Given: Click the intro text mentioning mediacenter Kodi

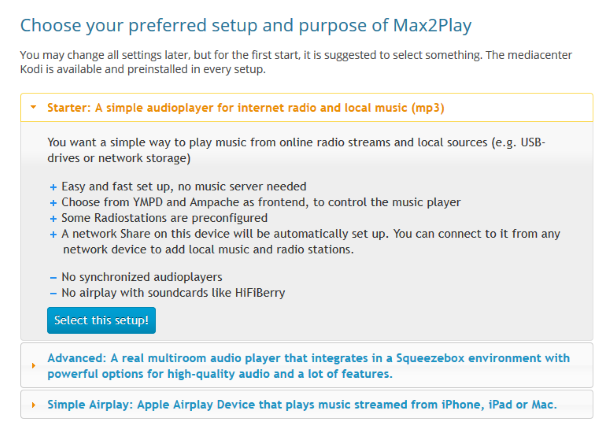Looking at the screenshot, I should (296, 62).
